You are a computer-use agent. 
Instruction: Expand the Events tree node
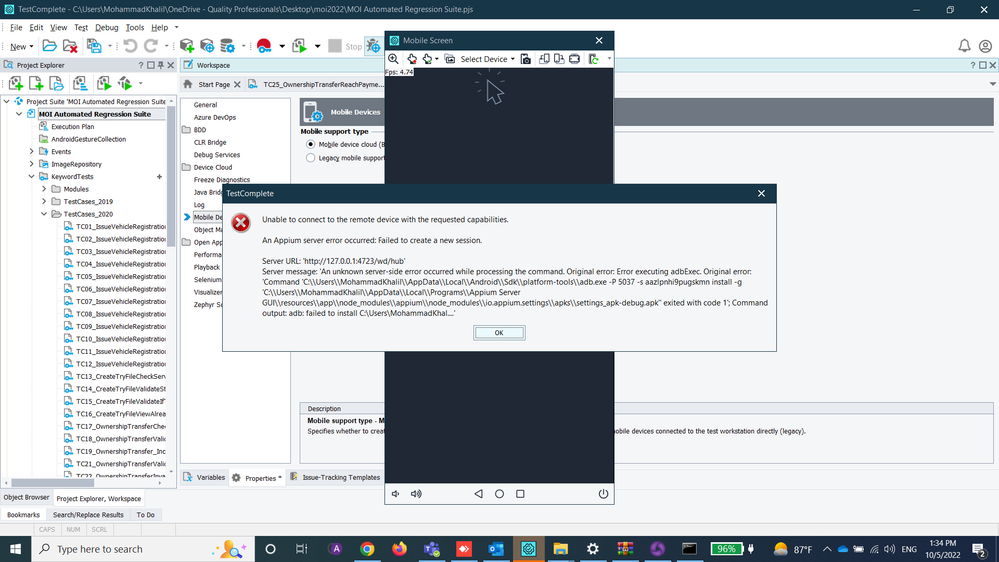tap(32, 152)
